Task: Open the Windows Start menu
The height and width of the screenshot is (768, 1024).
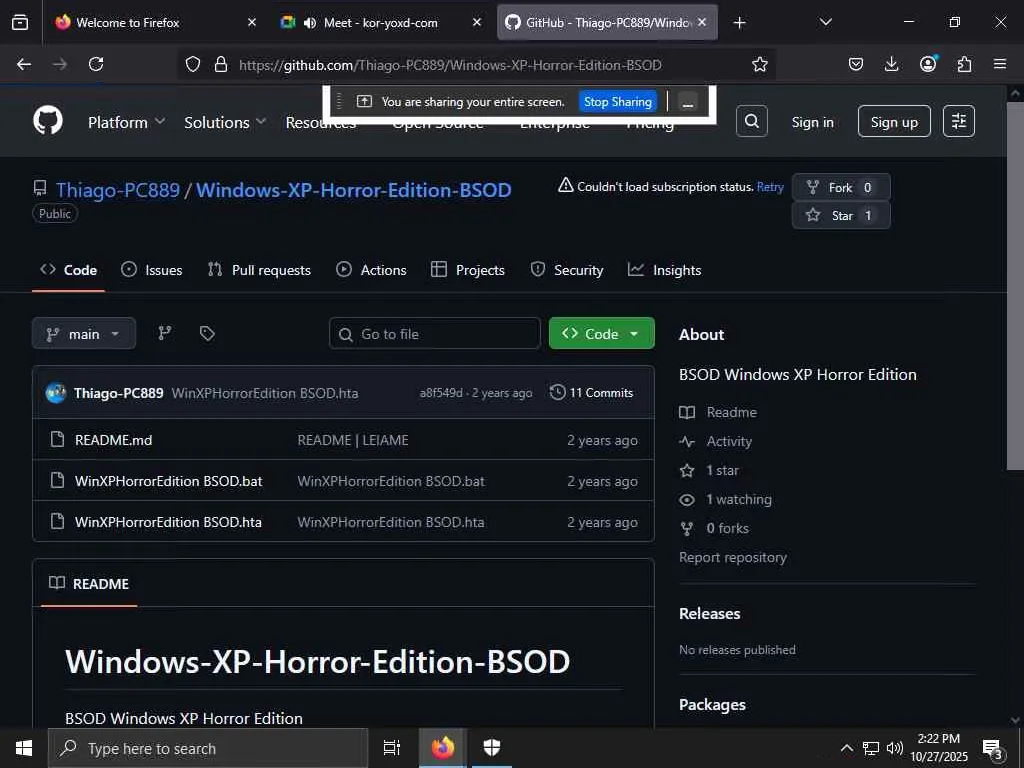Action: tap(24, 748)
